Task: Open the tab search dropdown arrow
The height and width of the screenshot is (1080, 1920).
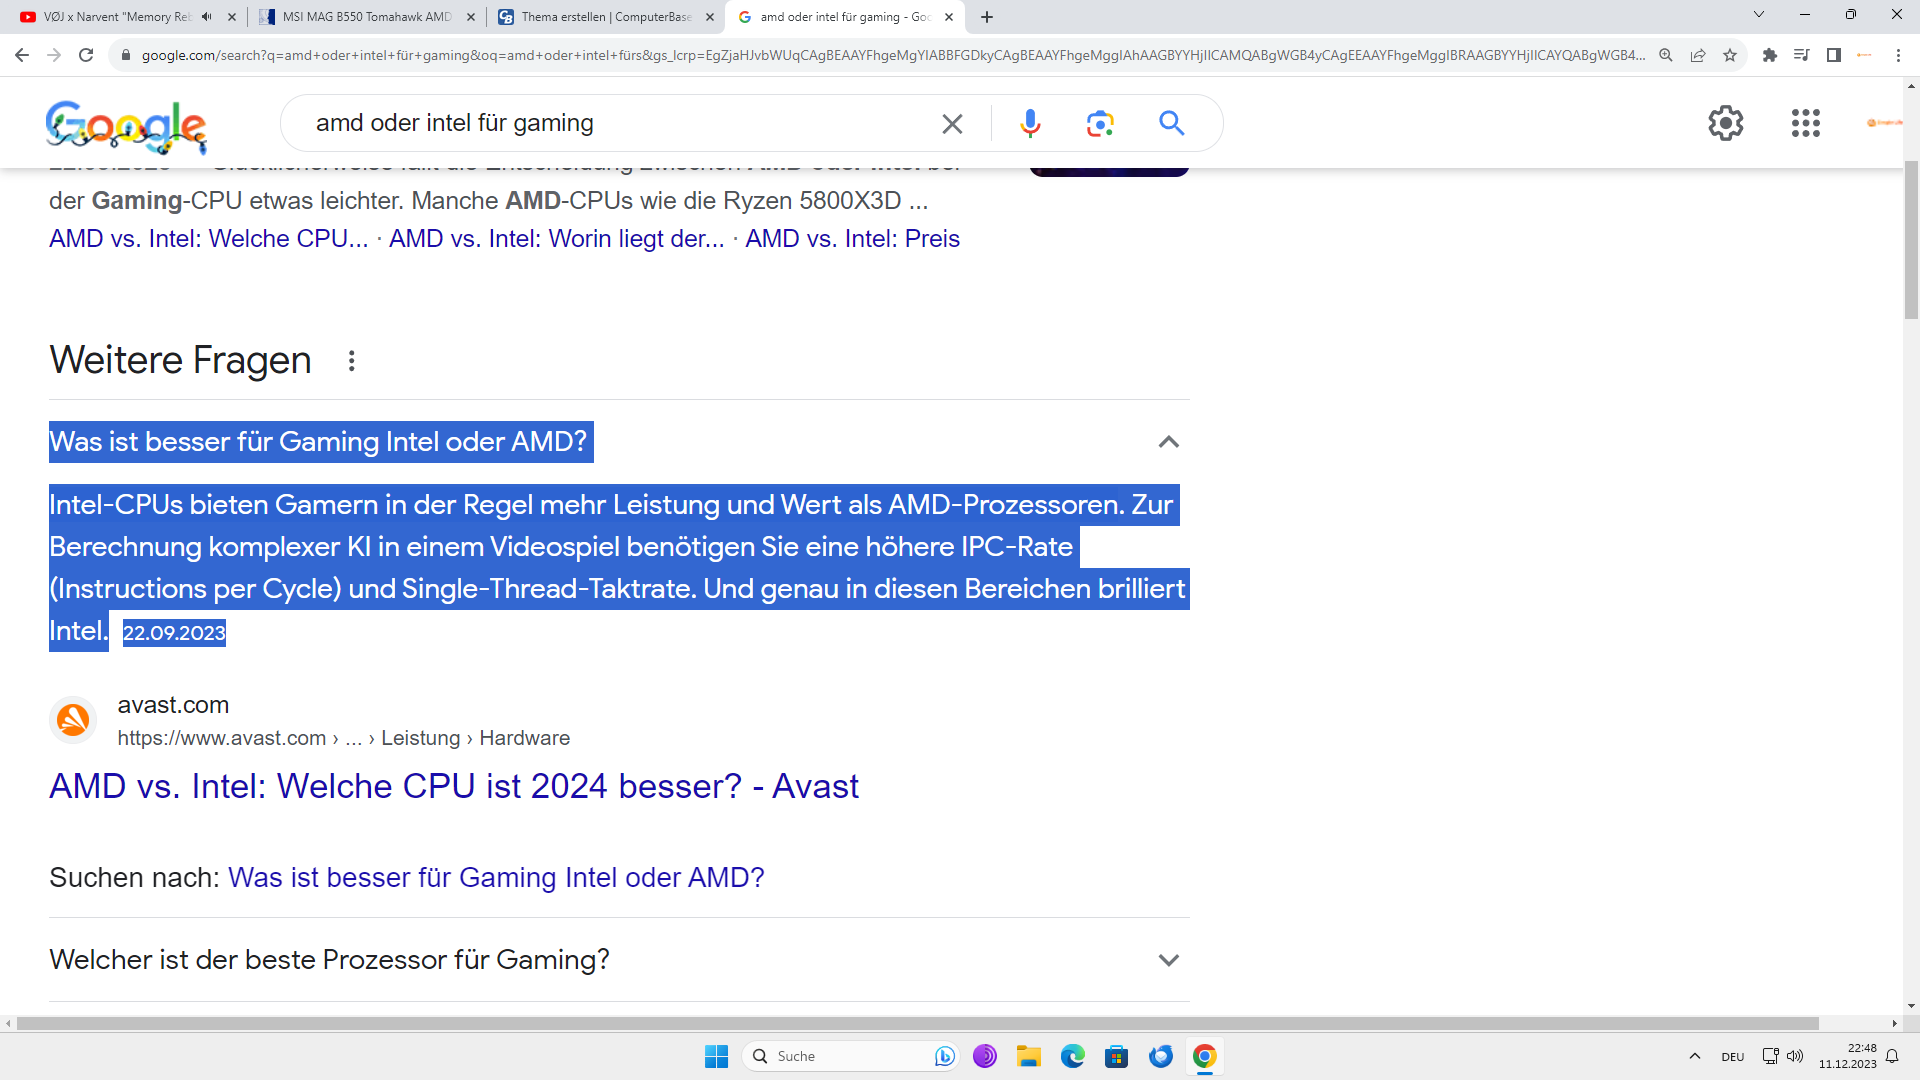Action: click(1758, 15)
